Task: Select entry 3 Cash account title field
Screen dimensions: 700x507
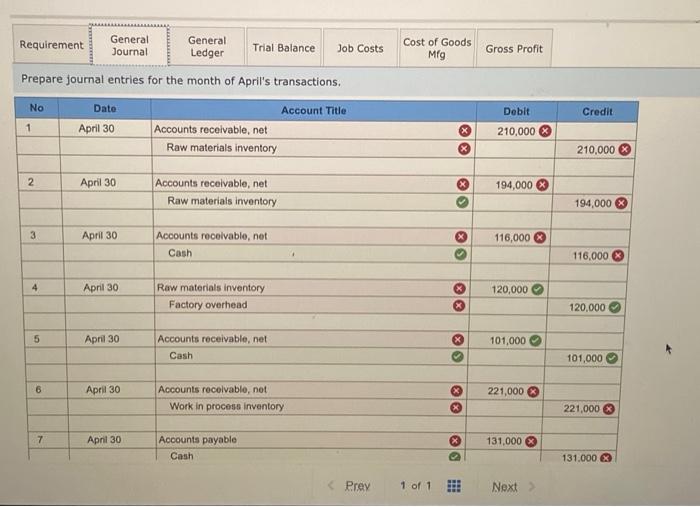Action: 312,254
